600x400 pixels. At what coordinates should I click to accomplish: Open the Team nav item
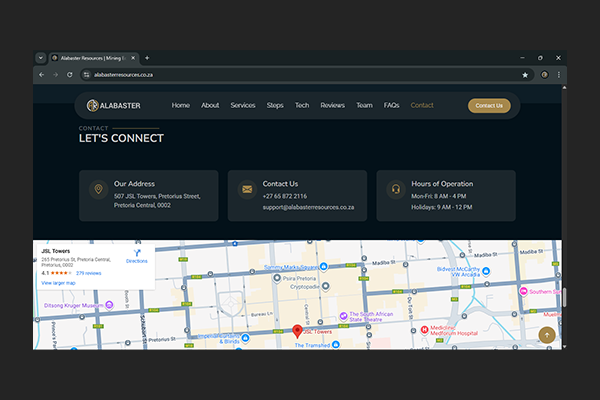pyautogui.click(x=364, y=105)
